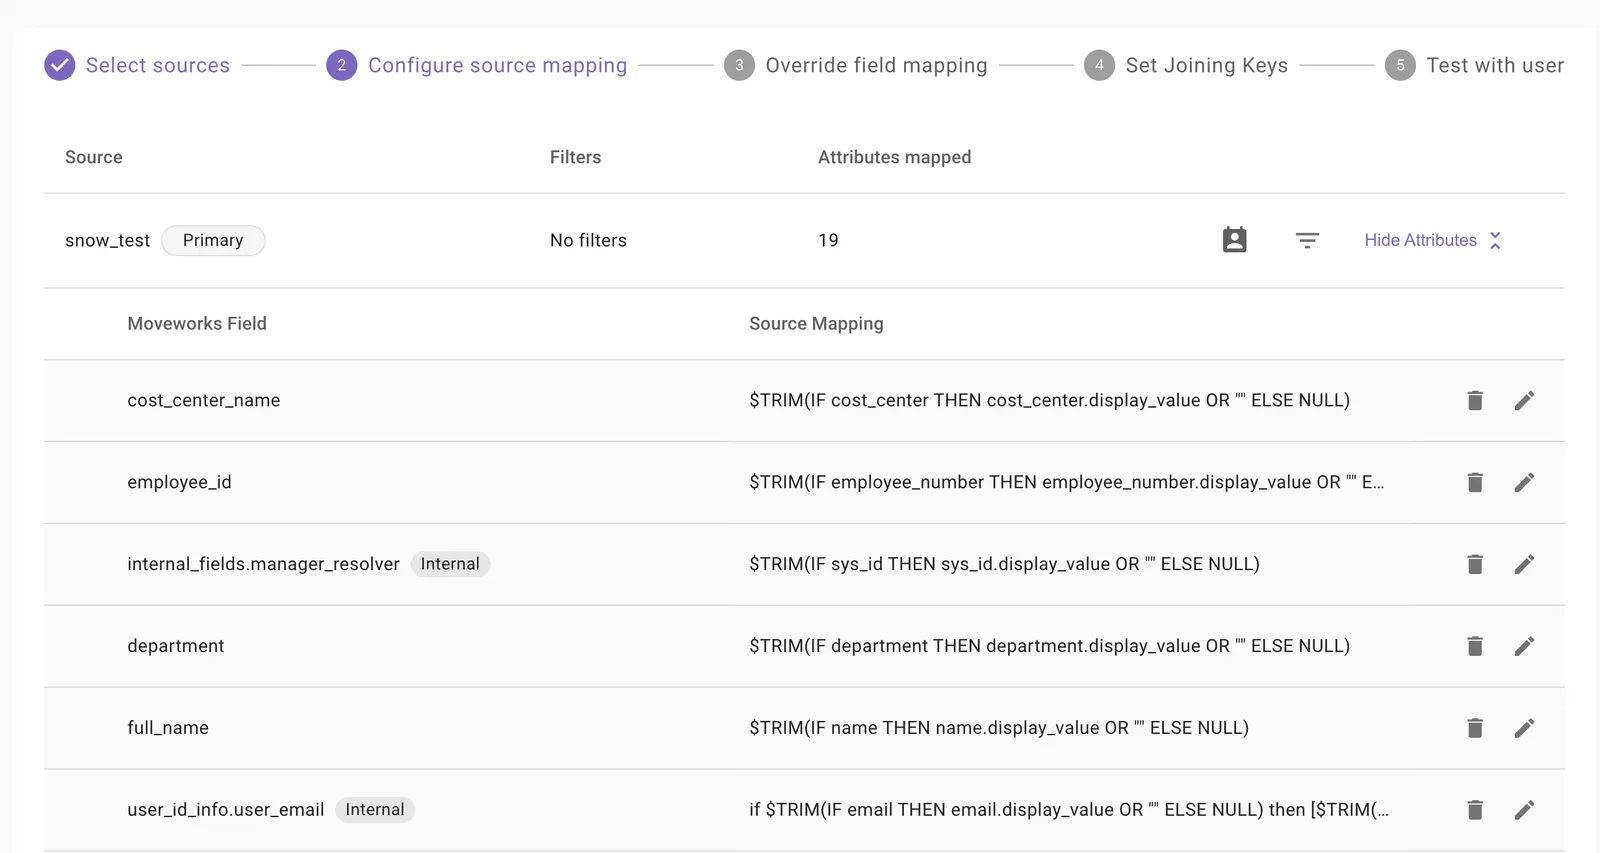Delete the full_name mapping
This screenshot has height=853, width=1600.
coord(1475,728)
